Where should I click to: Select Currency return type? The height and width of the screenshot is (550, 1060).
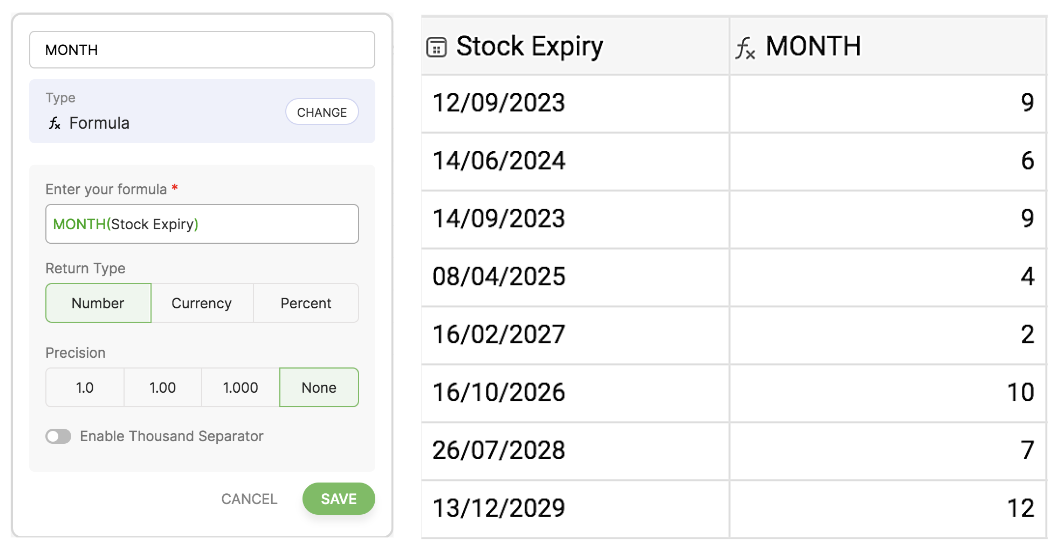201,303
